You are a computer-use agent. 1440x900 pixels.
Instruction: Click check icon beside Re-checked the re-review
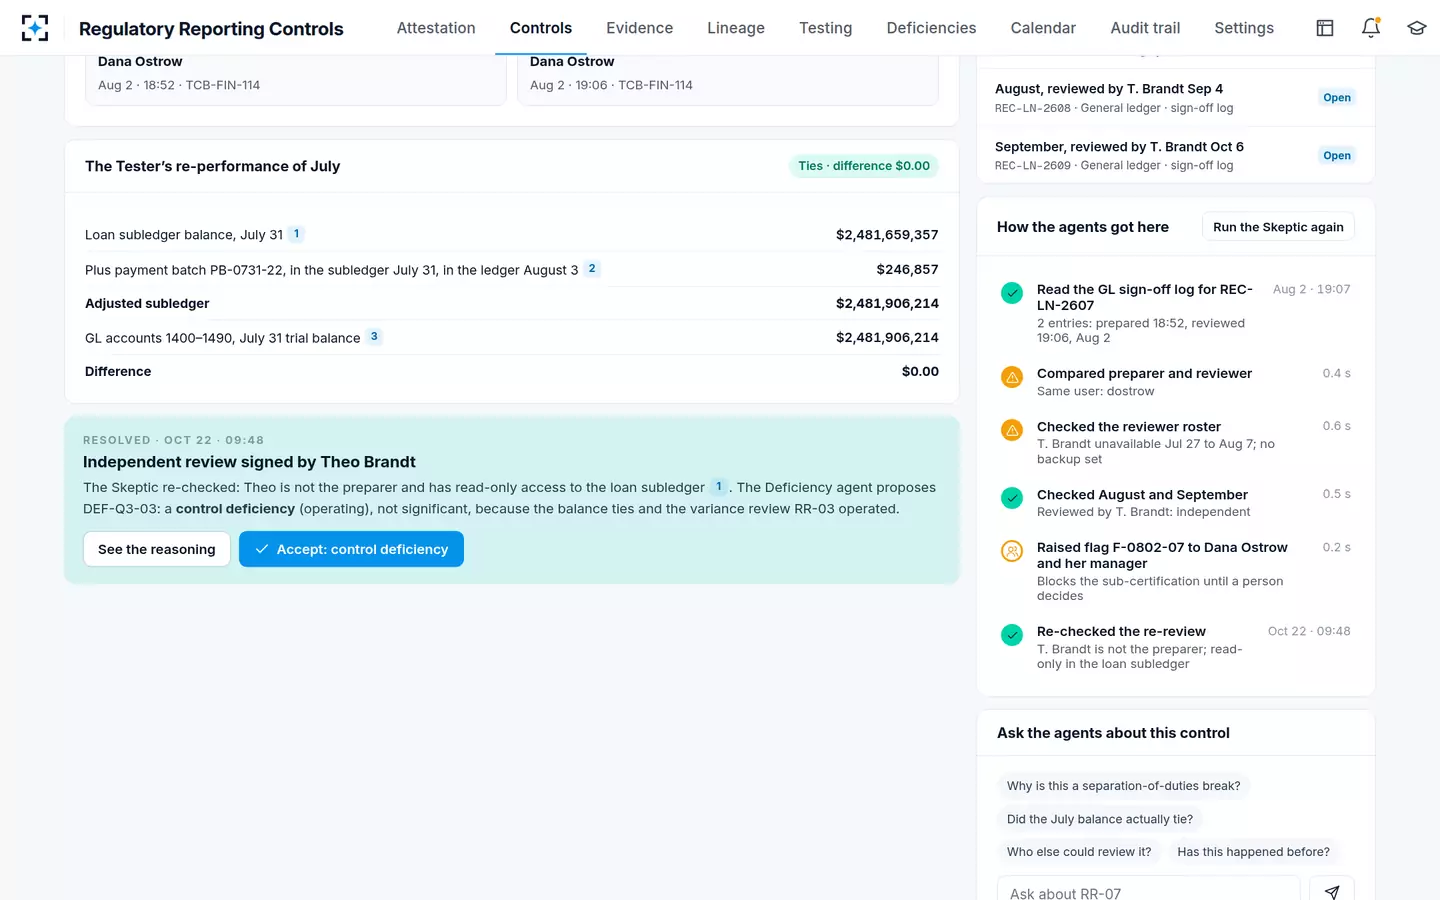pos(1012,635)
